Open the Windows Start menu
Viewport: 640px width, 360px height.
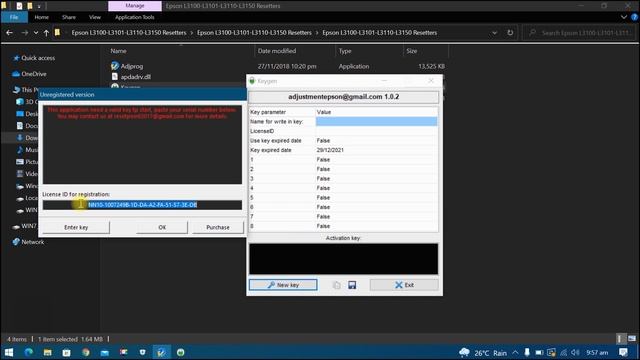pos(9,352)
